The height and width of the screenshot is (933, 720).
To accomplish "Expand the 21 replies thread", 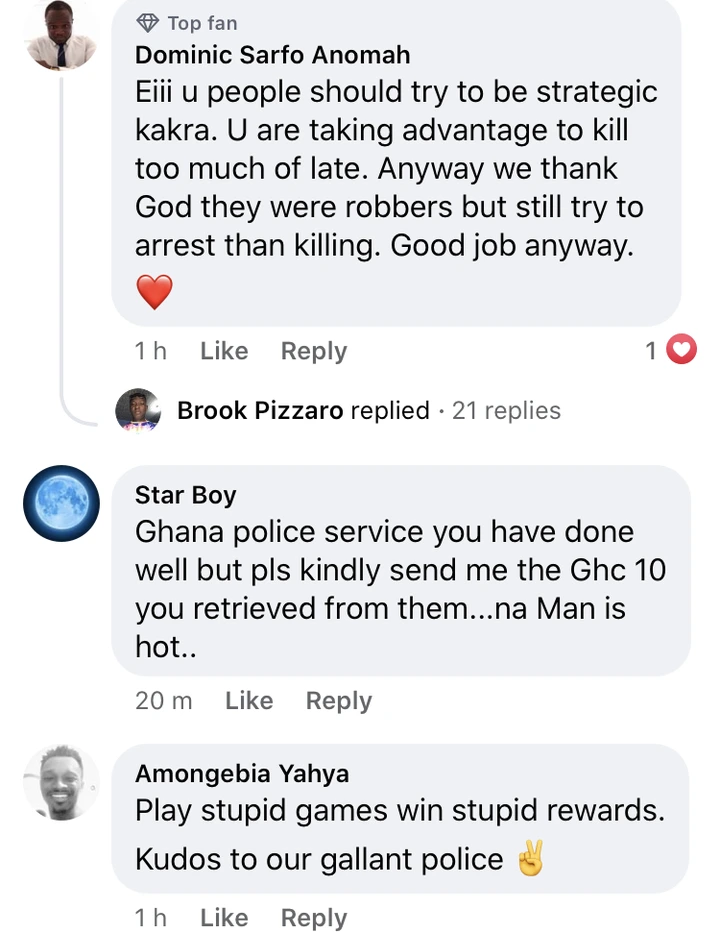I will pos(506,410).
